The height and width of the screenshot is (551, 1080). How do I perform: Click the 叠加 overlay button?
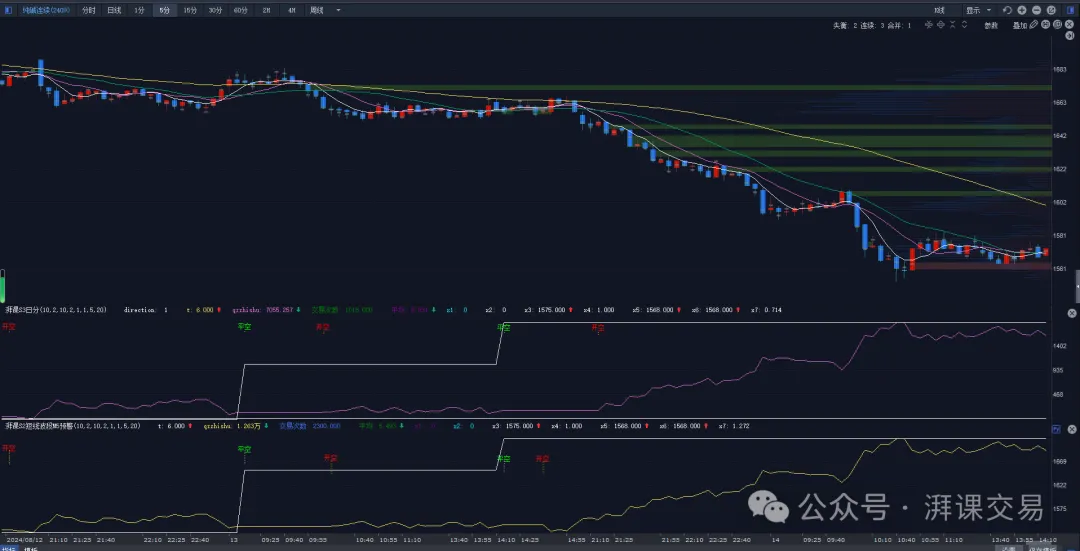[1019, 25]
